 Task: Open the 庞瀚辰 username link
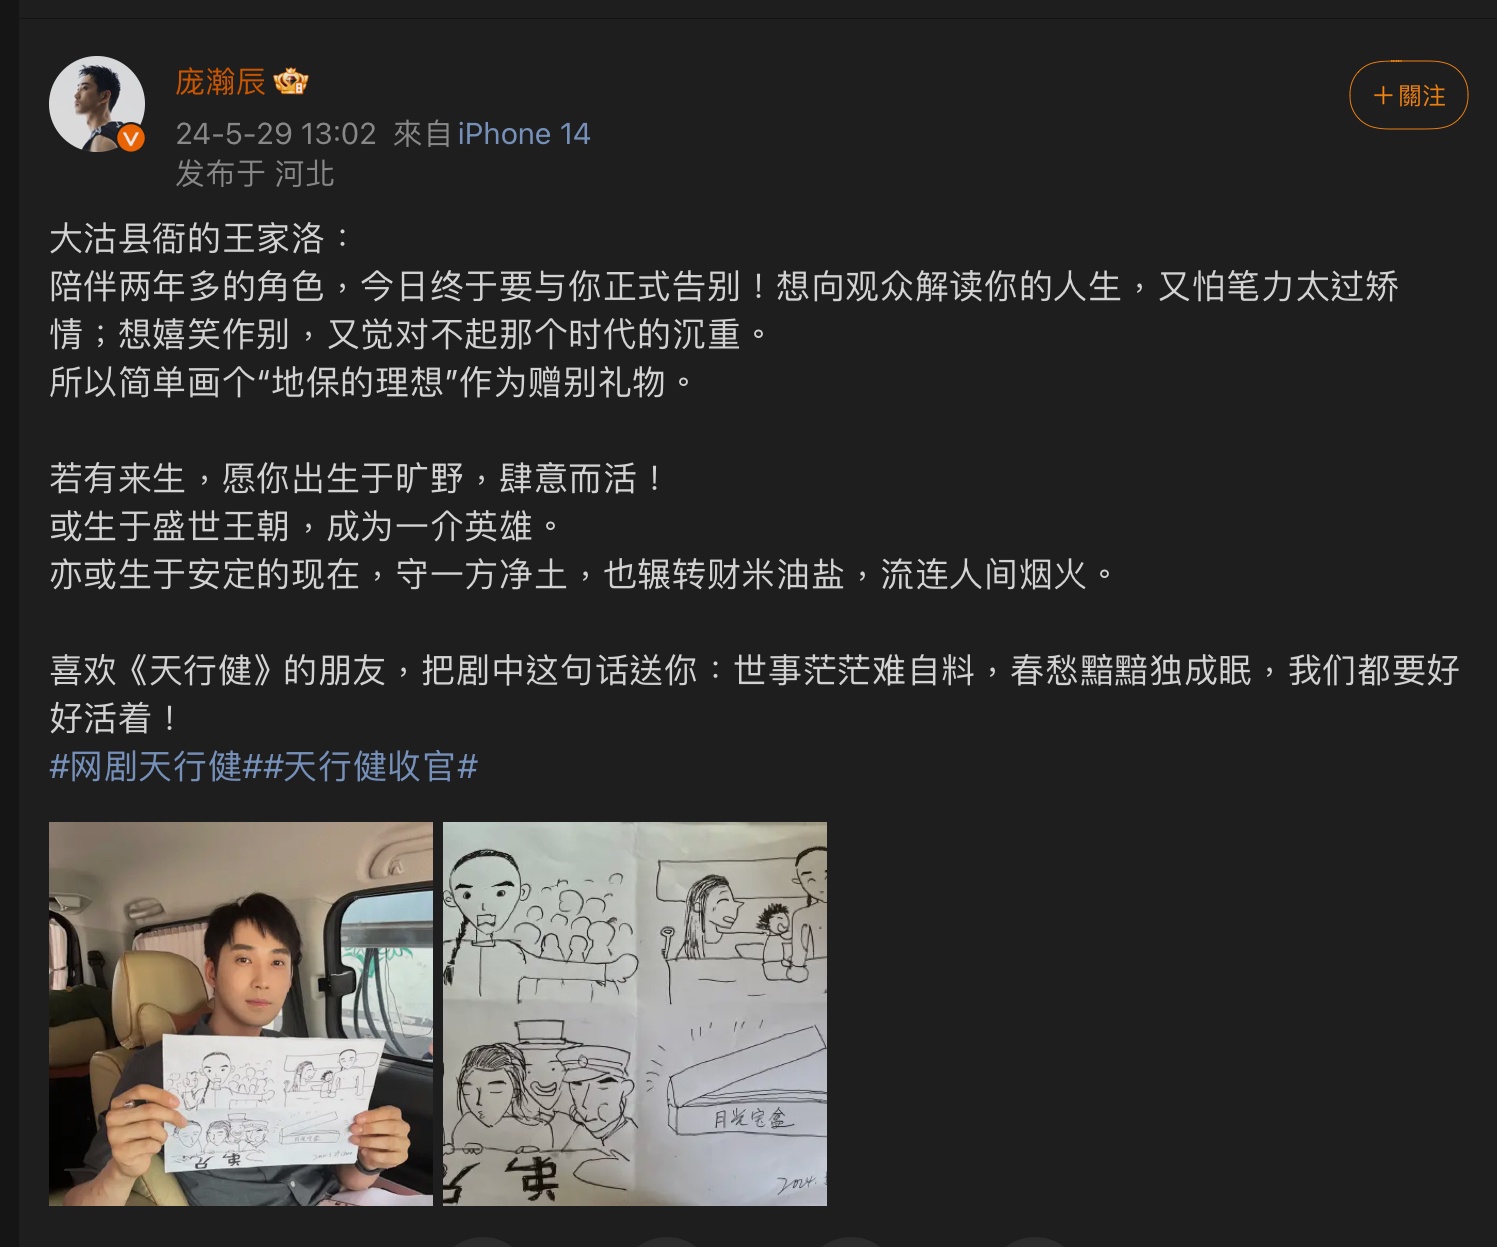220,82
